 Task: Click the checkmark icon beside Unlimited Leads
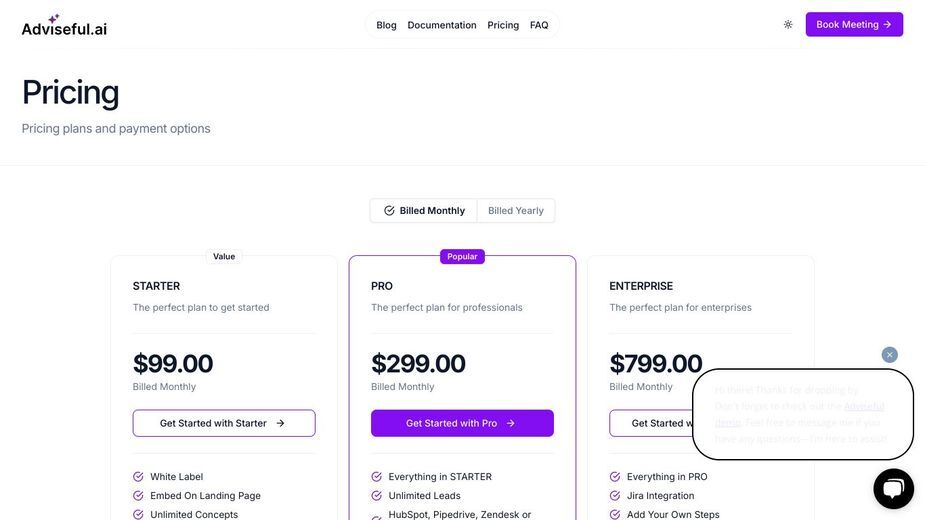click(x=376, y=495)
